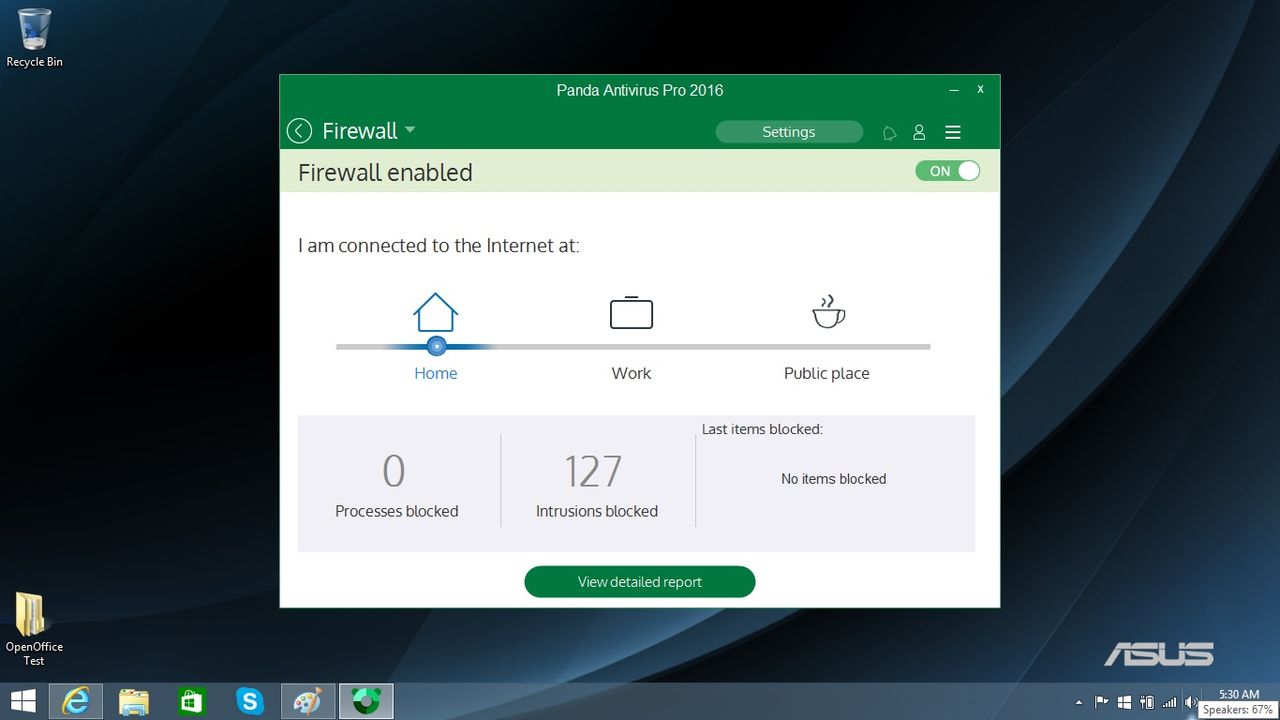Viewport: 1280px width, 720px height.
Task: Click the 0 Processes blocked counter
Action: click(x=396, y=485)
